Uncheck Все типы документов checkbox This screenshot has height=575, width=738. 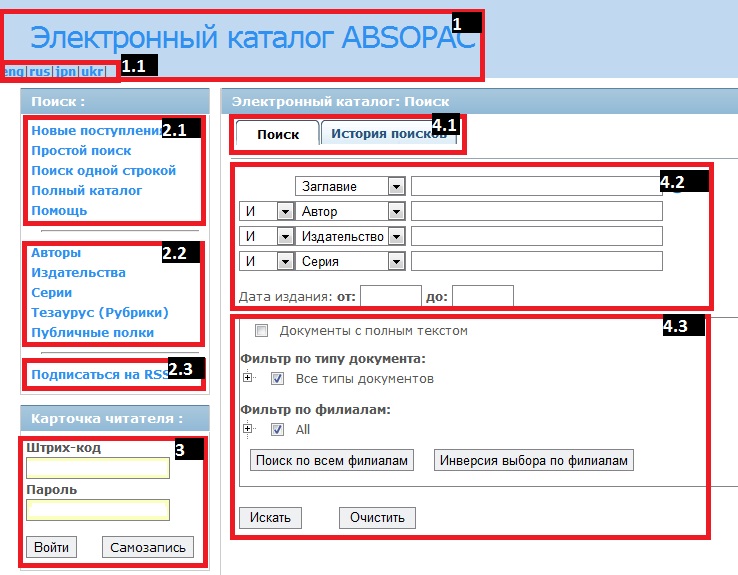tap(278, 379)
